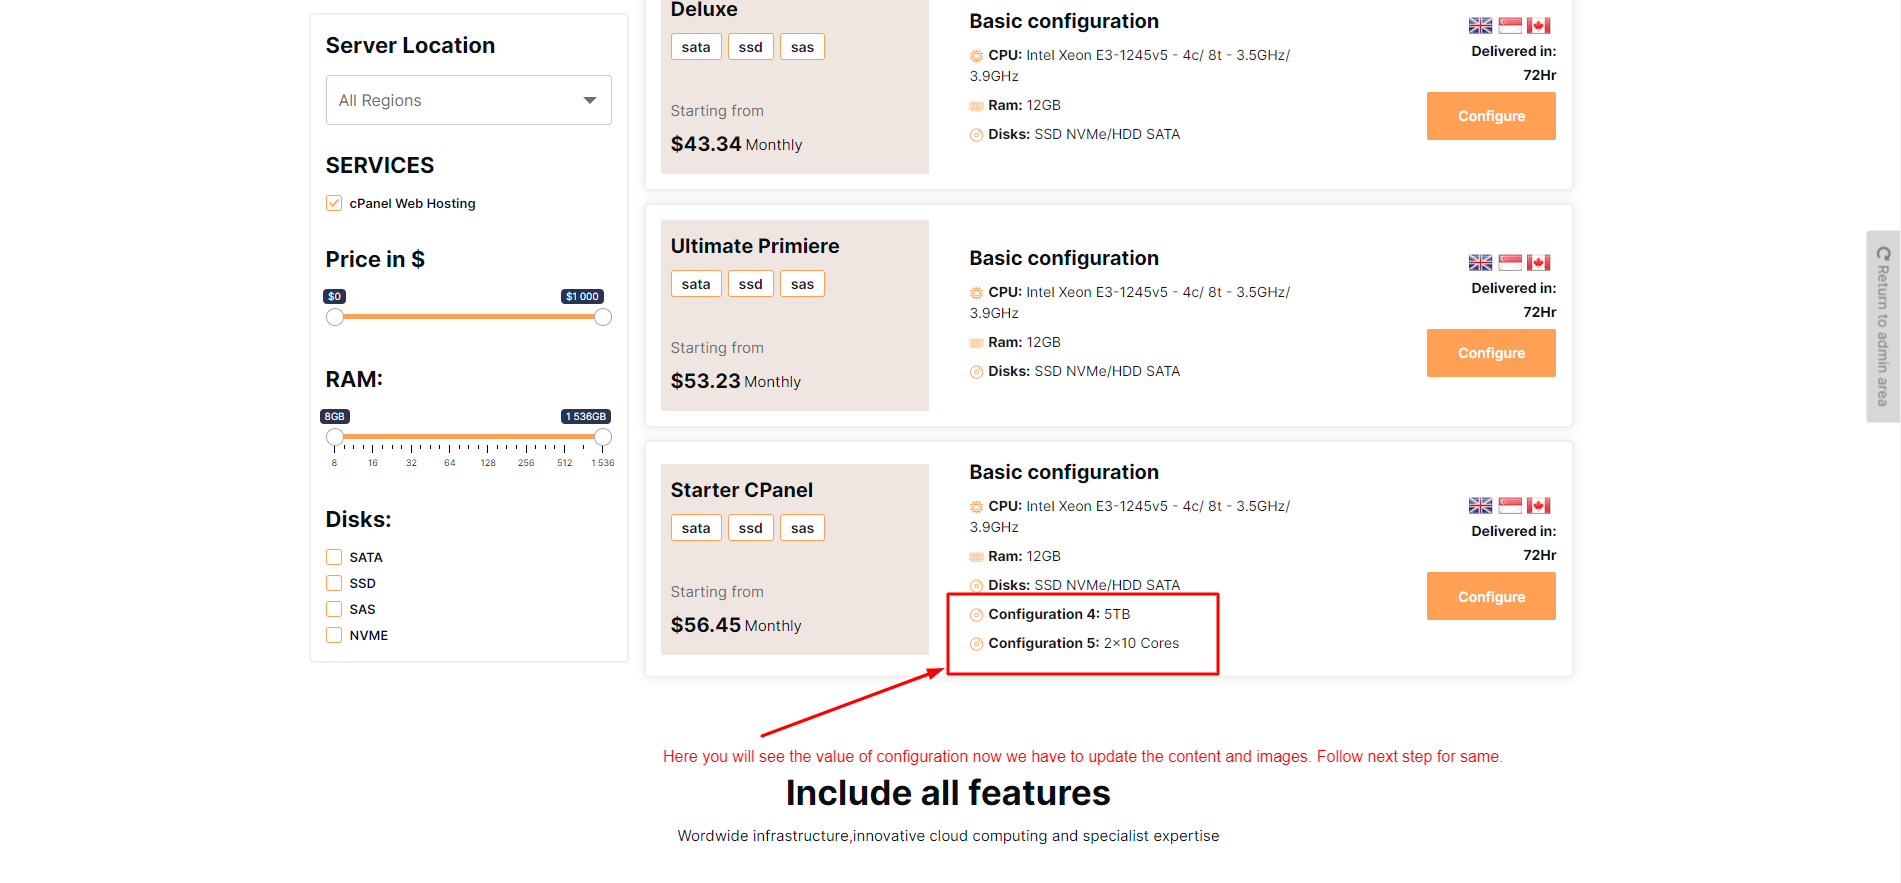Click the Ram icon in Ultimate Primiere card
Image resolution: width=1901 pixels, height=883 pixels.
976,343
